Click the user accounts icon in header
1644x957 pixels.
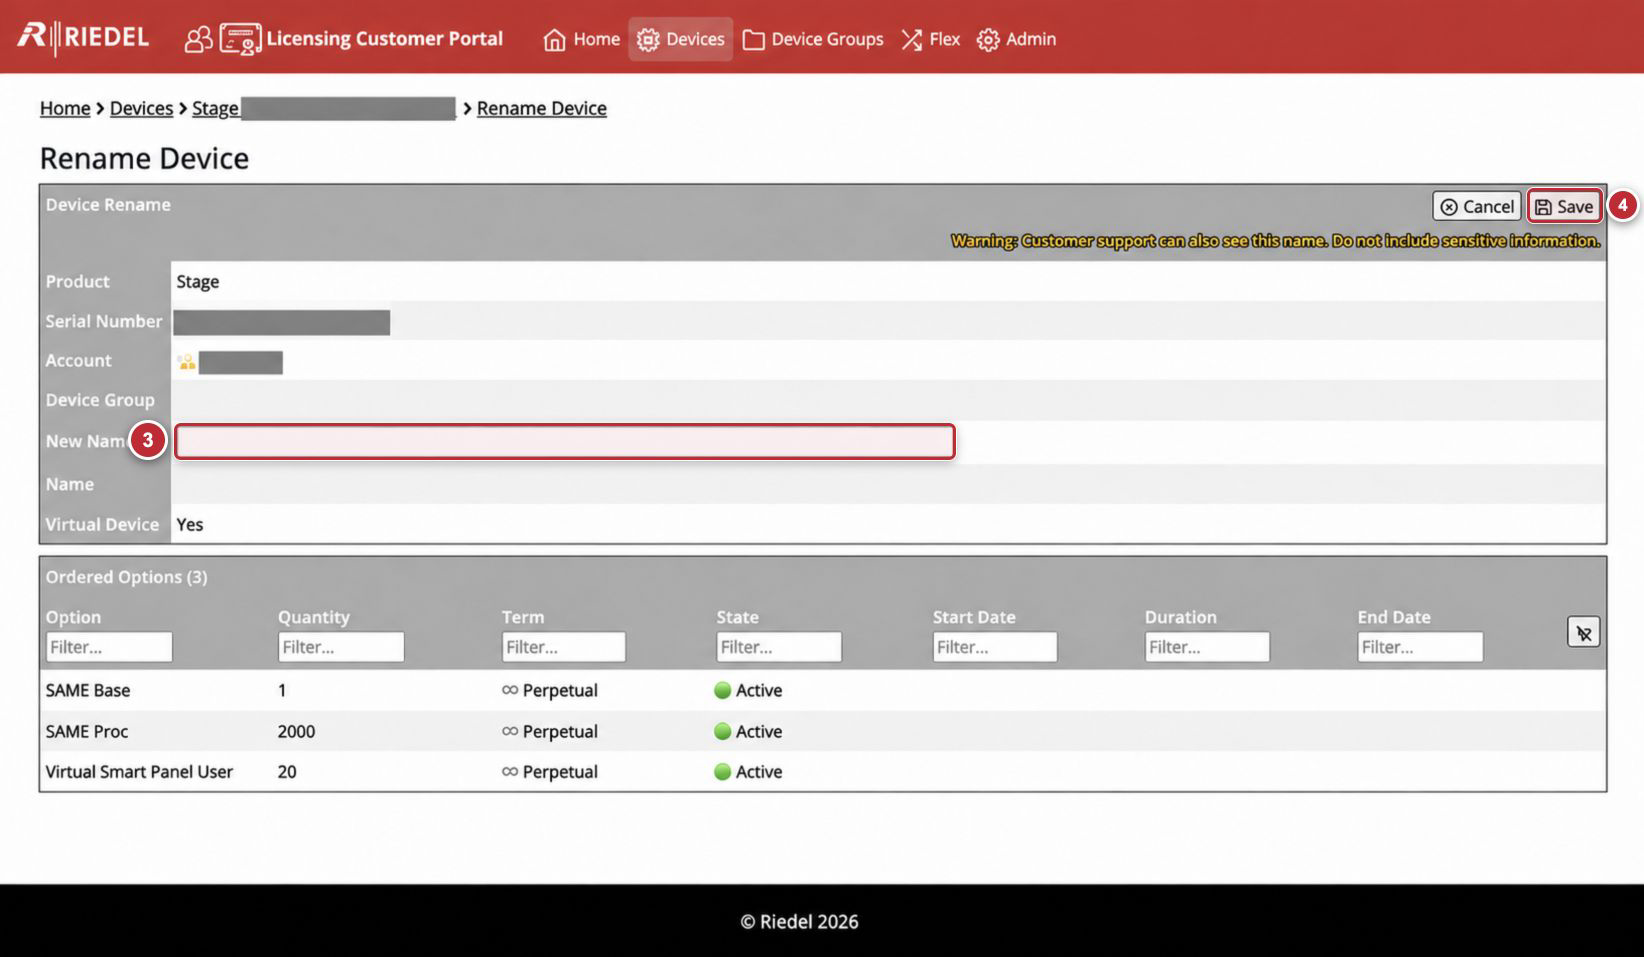(x=198, y=39)
